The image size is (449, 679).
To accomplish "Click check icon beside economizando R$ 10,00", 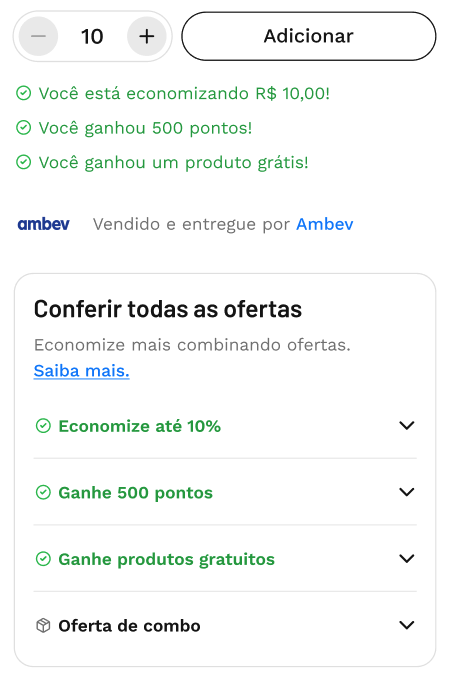I will coord(23,93).
